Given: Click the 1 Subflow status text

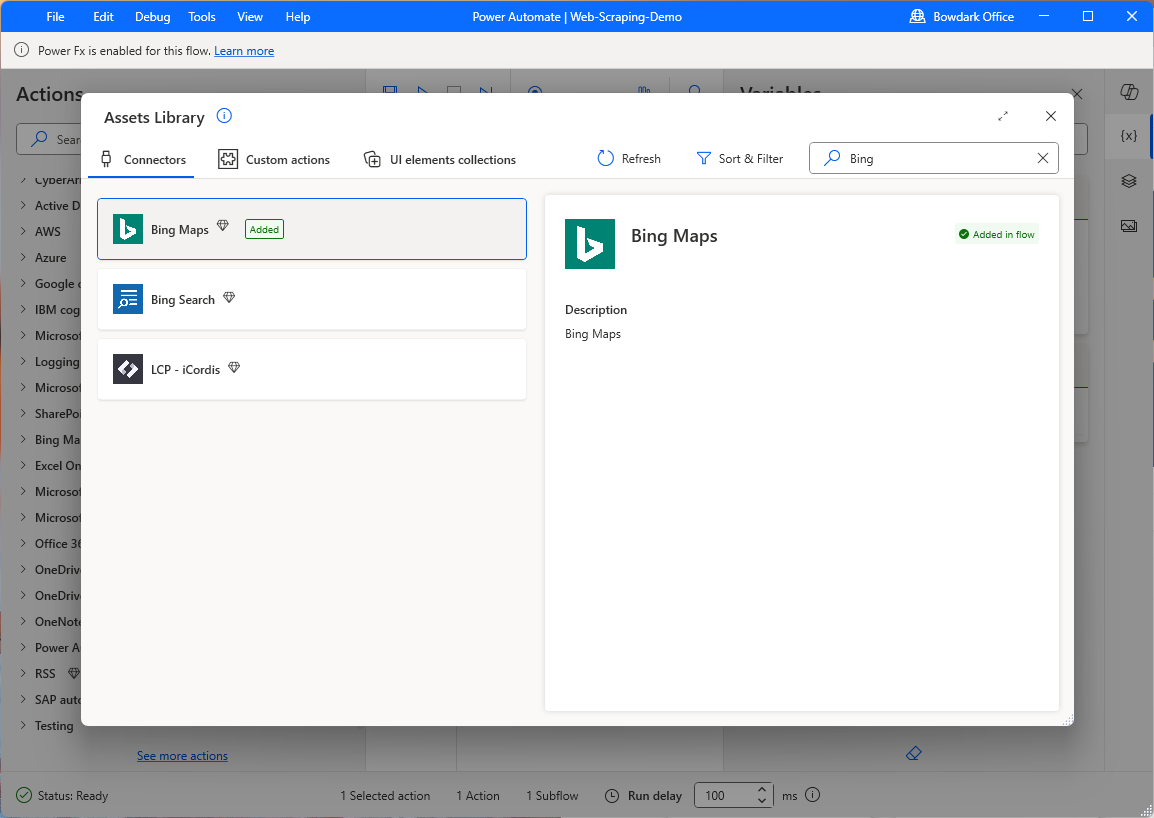Looking at the screenshot, I should 552,796.
